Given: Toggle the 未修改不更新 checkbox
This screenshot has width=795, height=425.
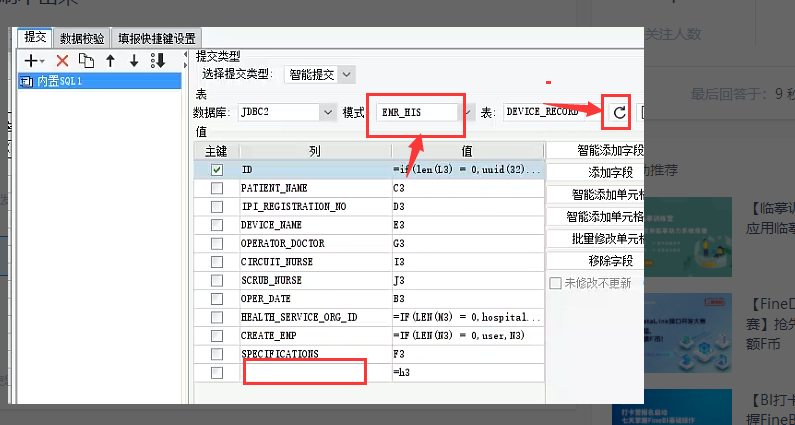Looking at the screenshot, I should 555,283.
